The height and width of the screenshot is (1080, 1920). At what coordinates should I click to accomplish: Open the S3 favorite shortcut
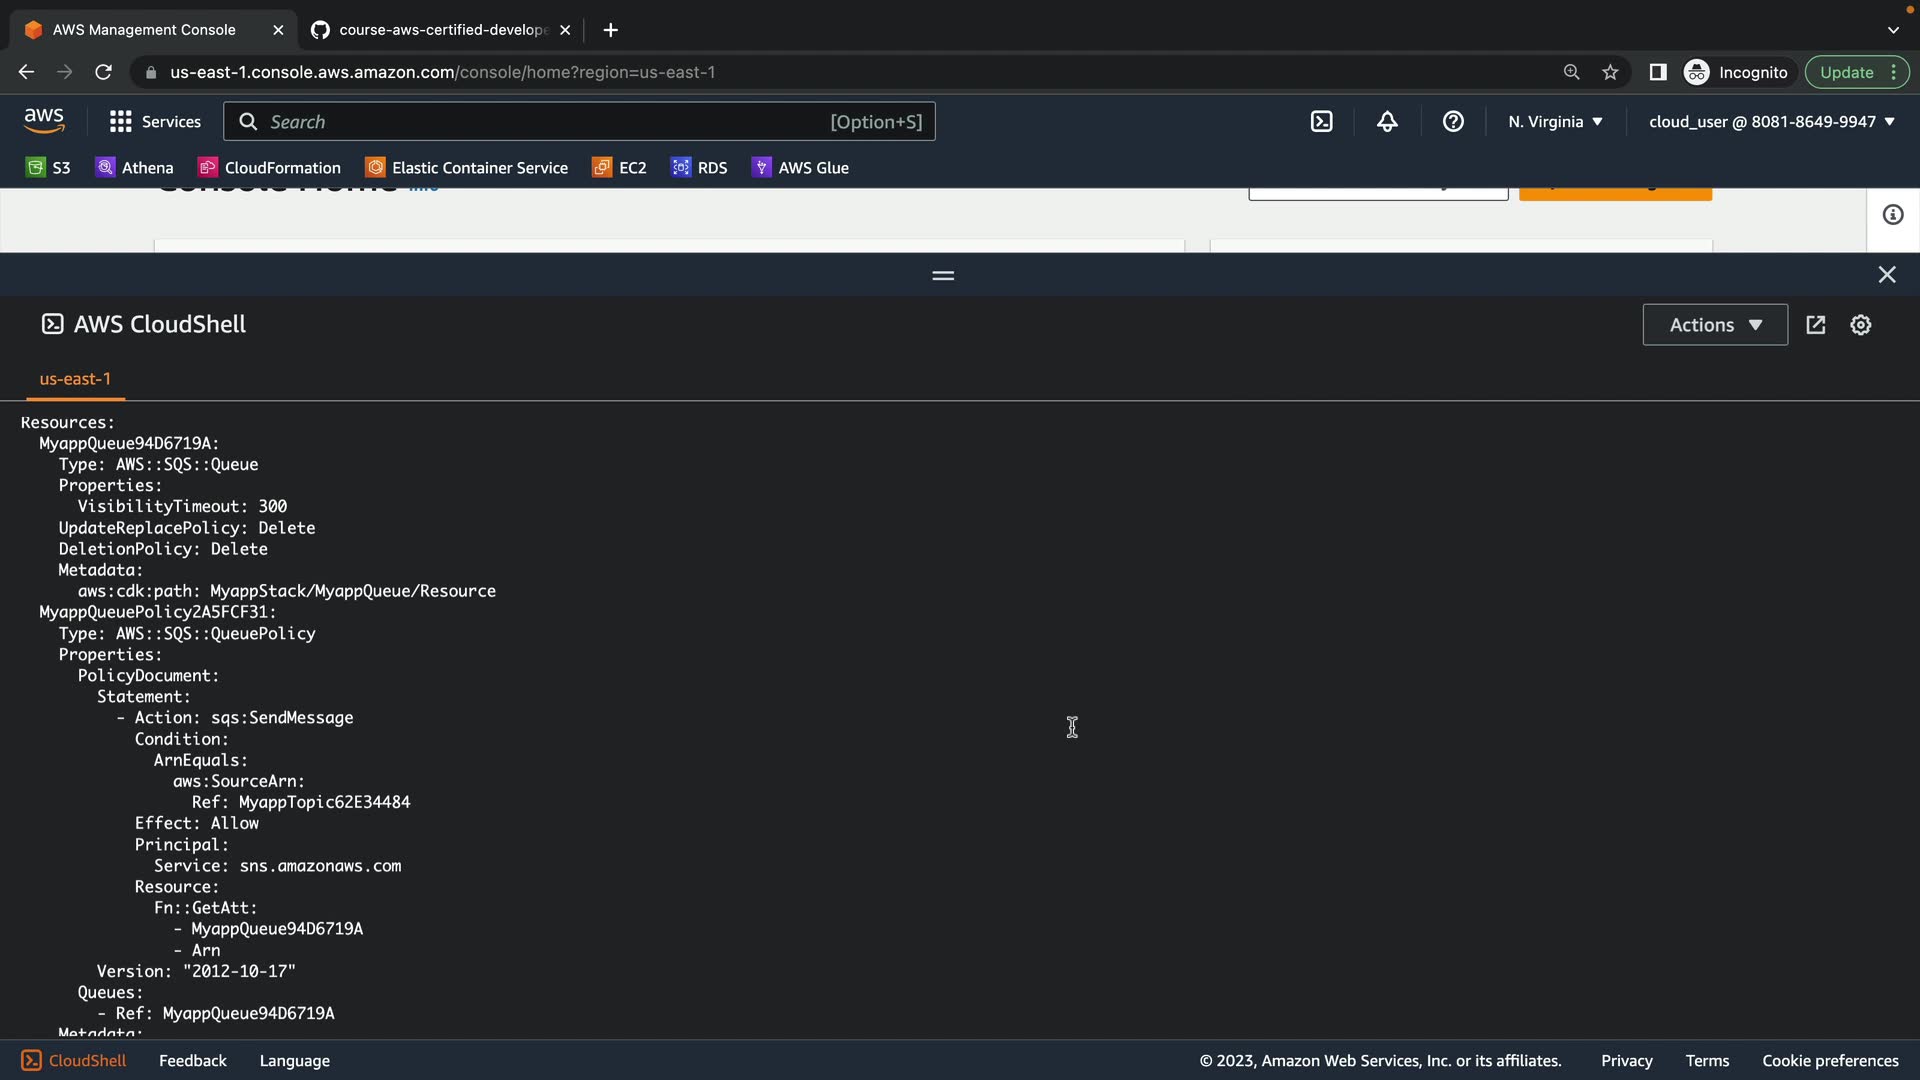click(48, 168)
